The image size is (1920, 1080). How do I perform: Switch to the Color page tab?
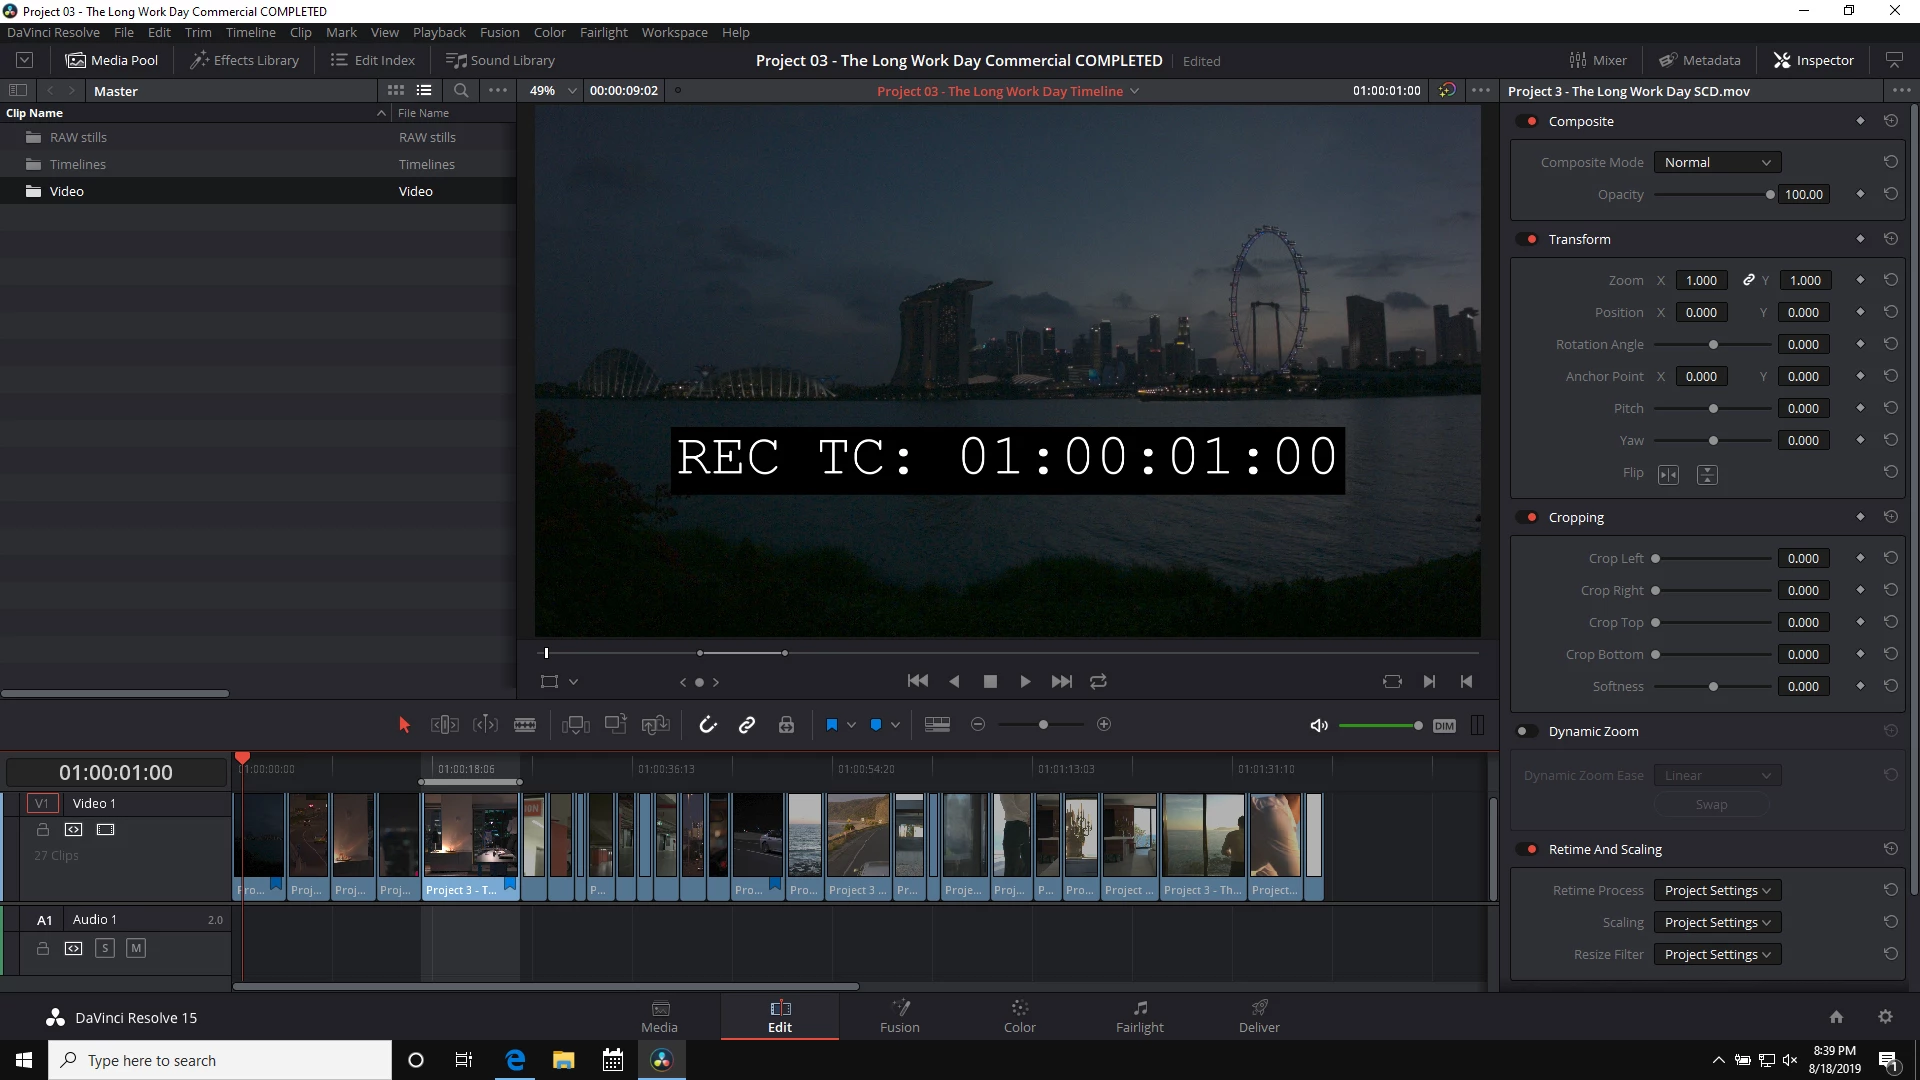(x=1019, y=1015)
